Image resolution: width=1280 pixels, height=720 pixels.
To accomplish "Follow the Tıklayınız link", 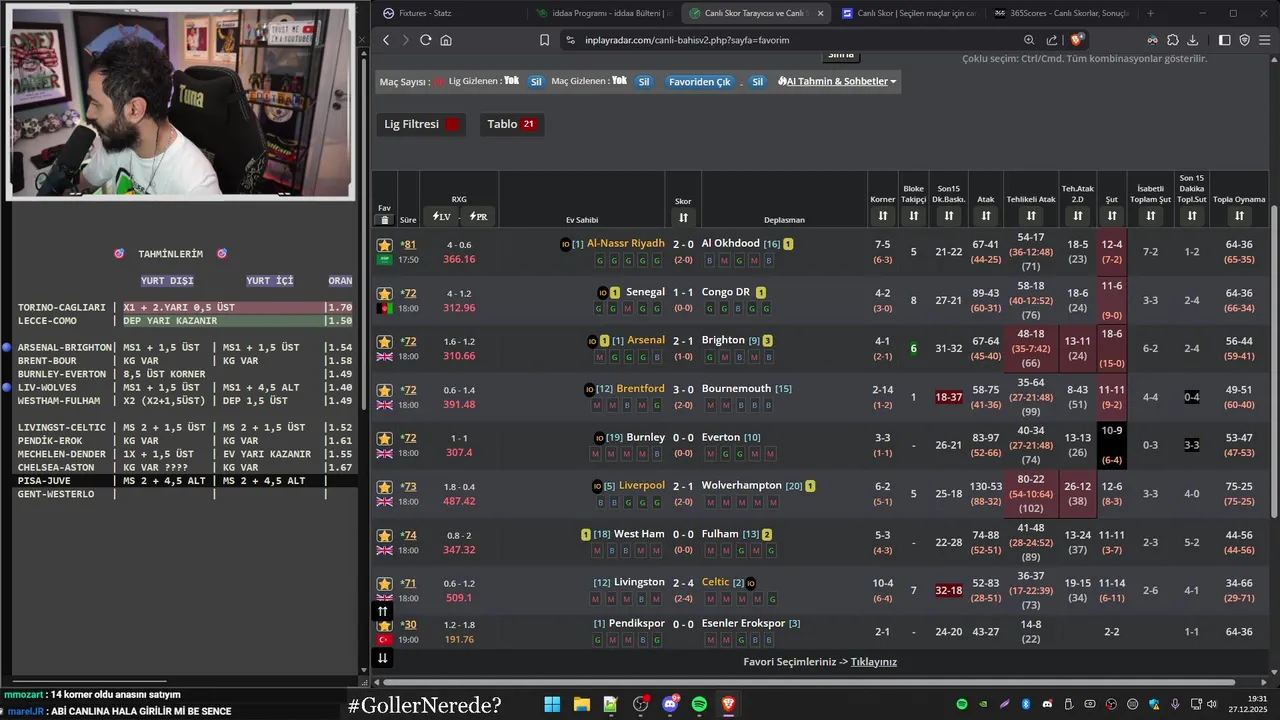I will click(874, 662).
